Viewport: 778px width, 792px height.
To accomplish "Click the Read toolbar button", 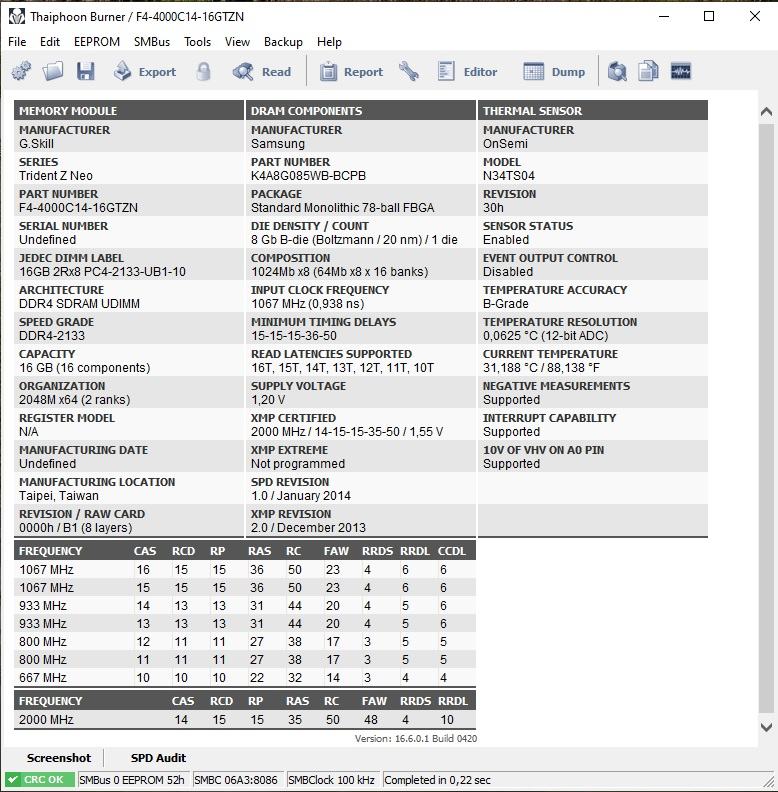I will 262,72.
